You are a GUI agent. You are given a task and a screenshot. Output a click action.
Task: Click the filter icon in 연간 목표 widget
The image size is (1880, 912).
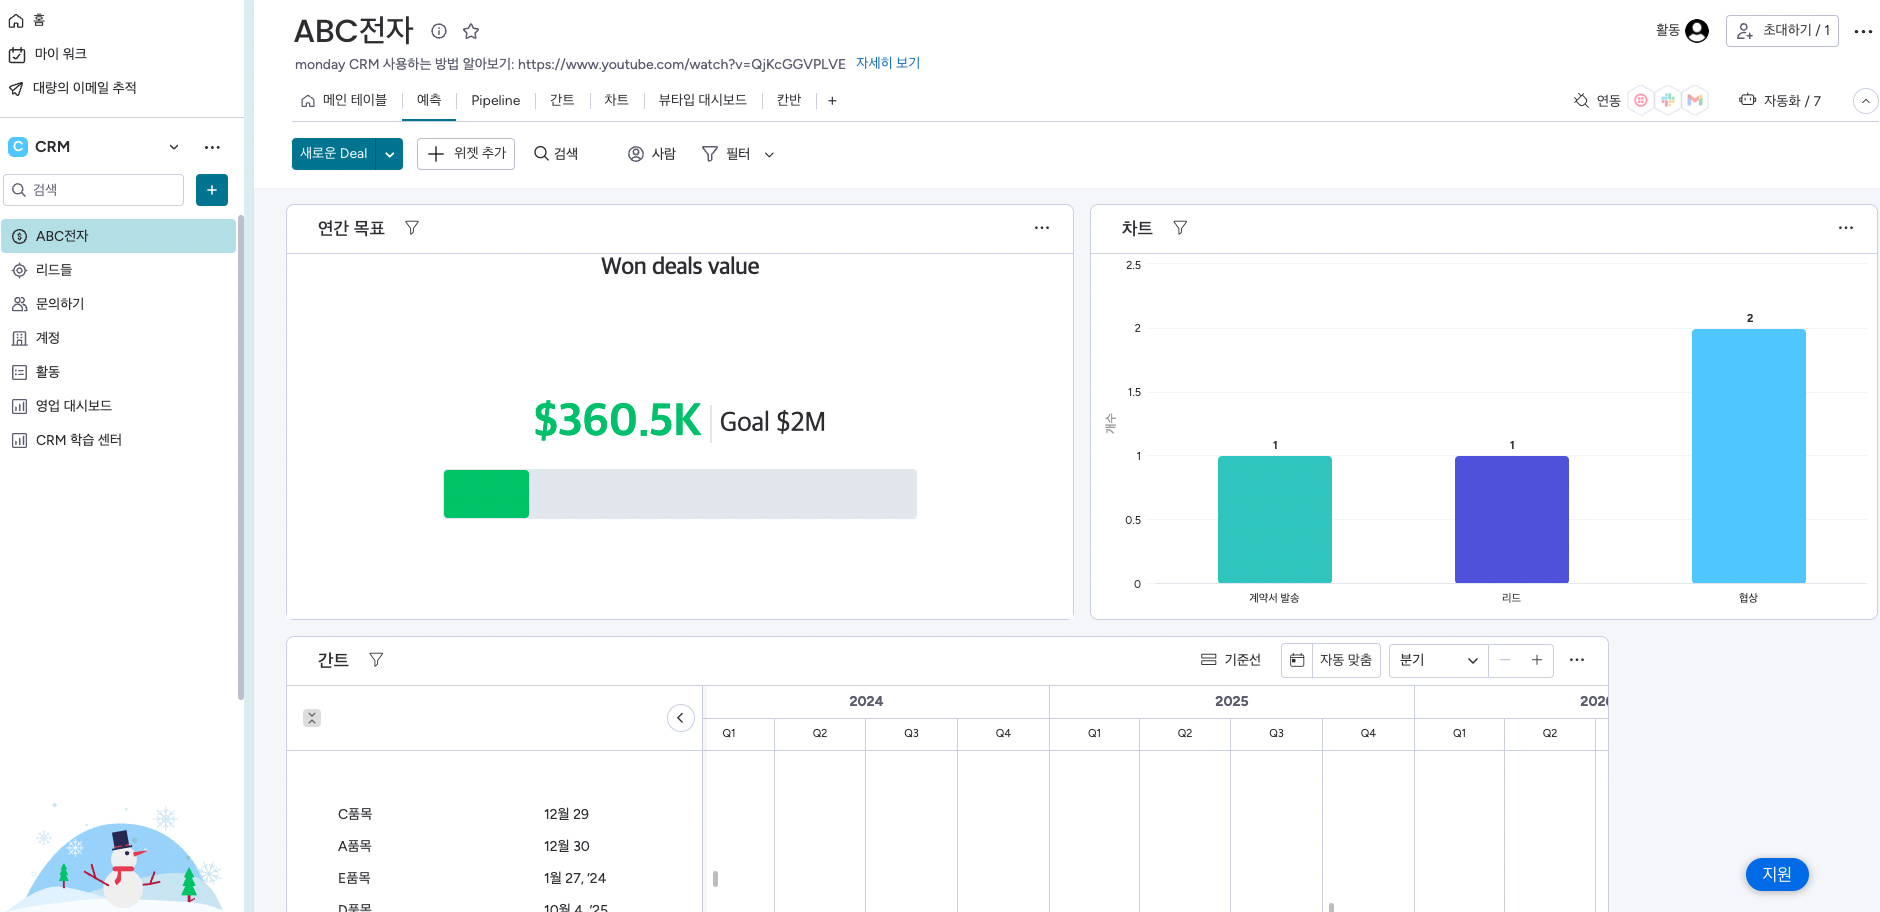coord(412,228)
